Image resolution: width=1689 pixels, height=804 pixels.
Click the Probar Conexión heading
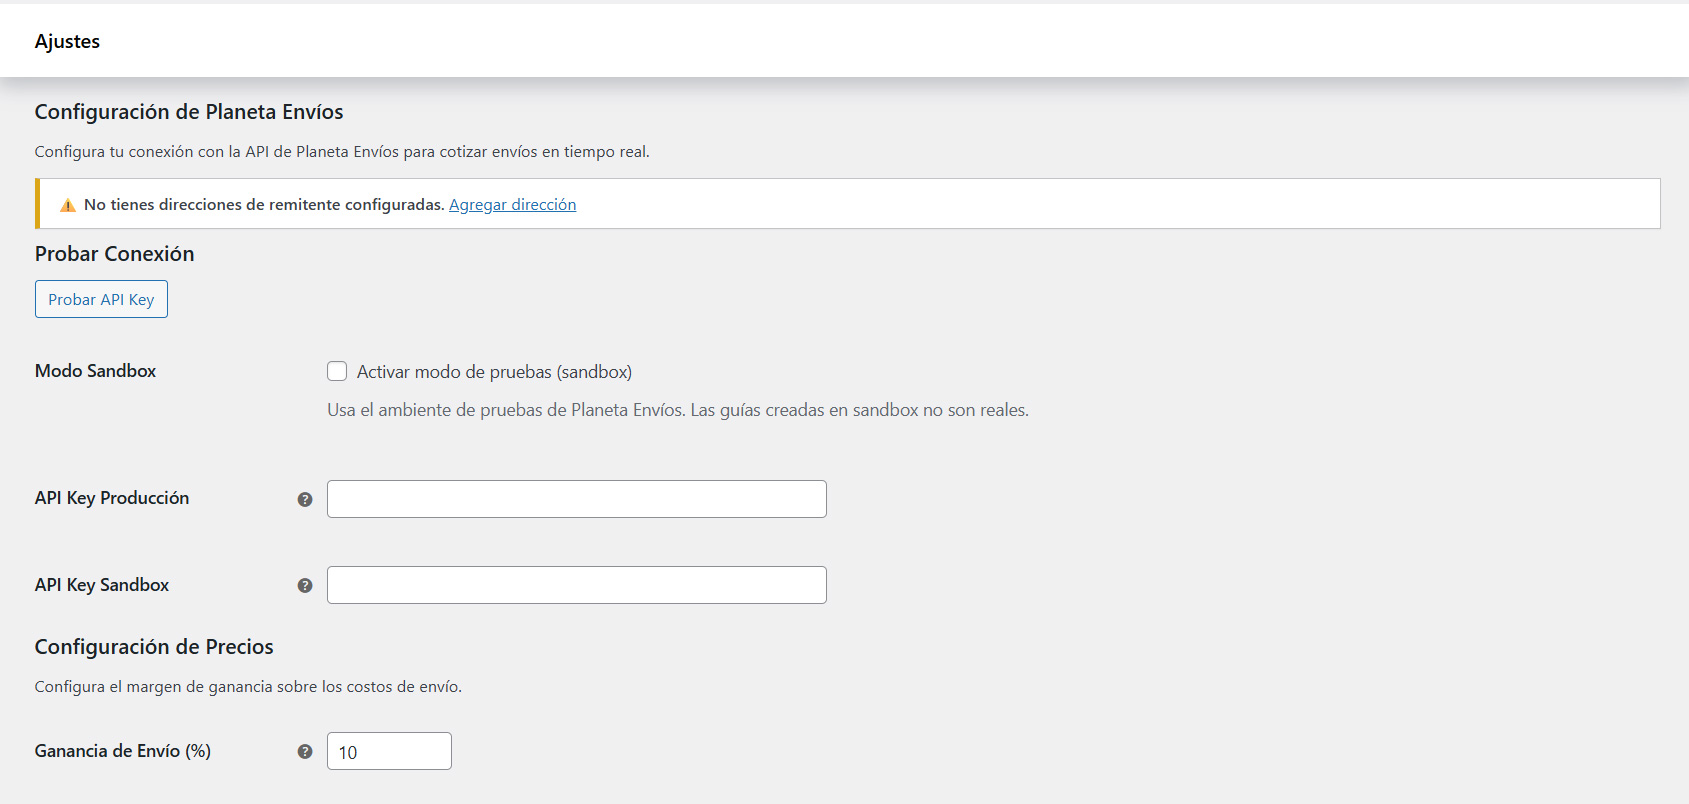114,254
